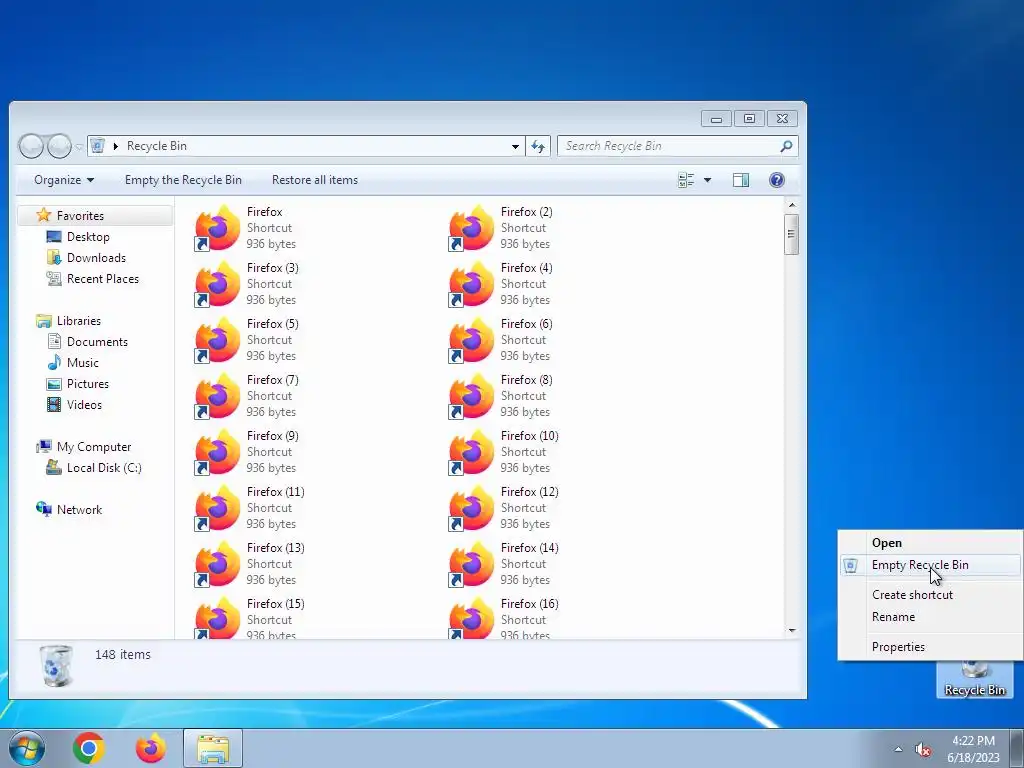Choose Empty Recycle Bin in context menu

[930, 565]
